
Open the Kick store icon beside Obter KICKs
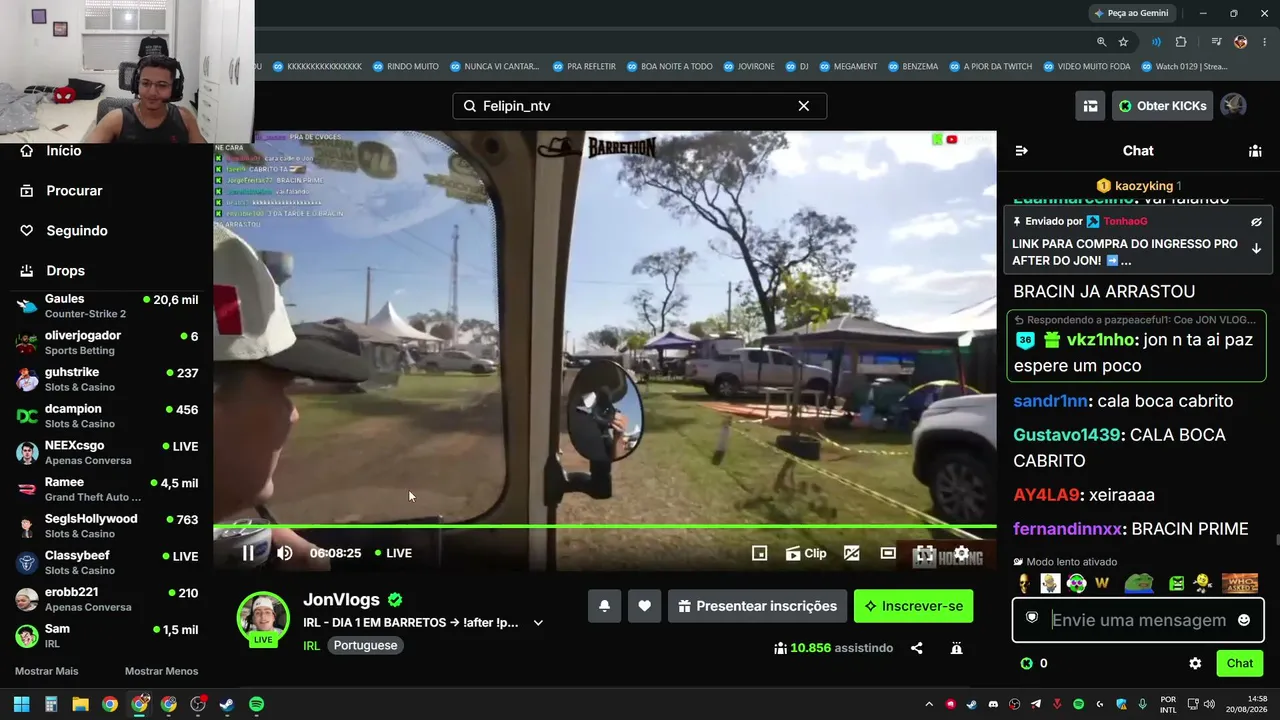(x=1091, y=106)
